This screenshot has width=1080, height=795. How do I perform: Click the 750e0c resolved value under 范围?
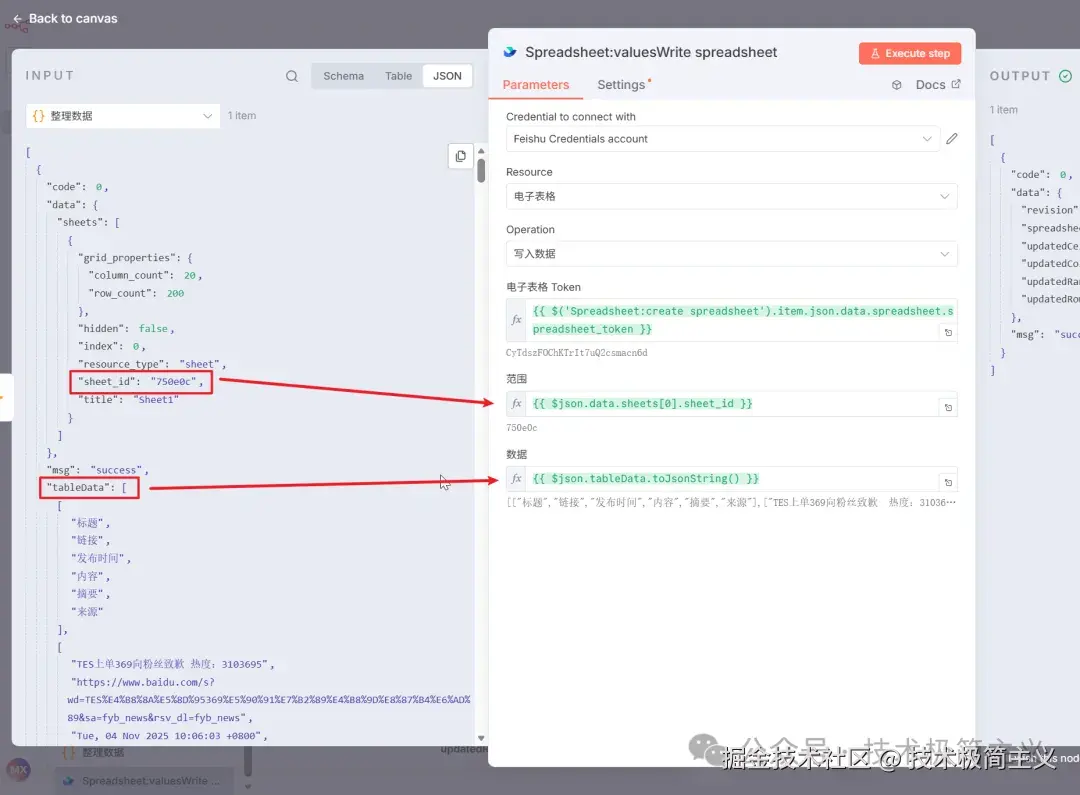click(521, 428)
